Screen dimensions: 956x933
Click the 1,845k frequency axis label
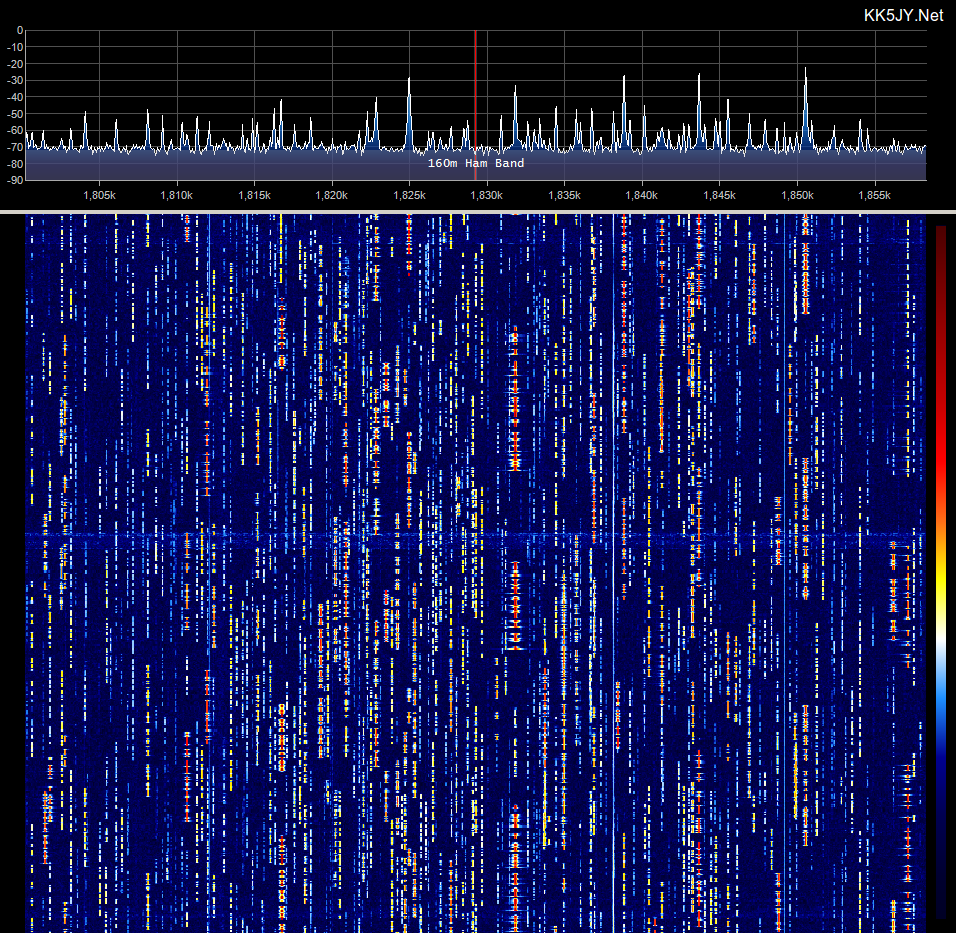click(719, 195)
